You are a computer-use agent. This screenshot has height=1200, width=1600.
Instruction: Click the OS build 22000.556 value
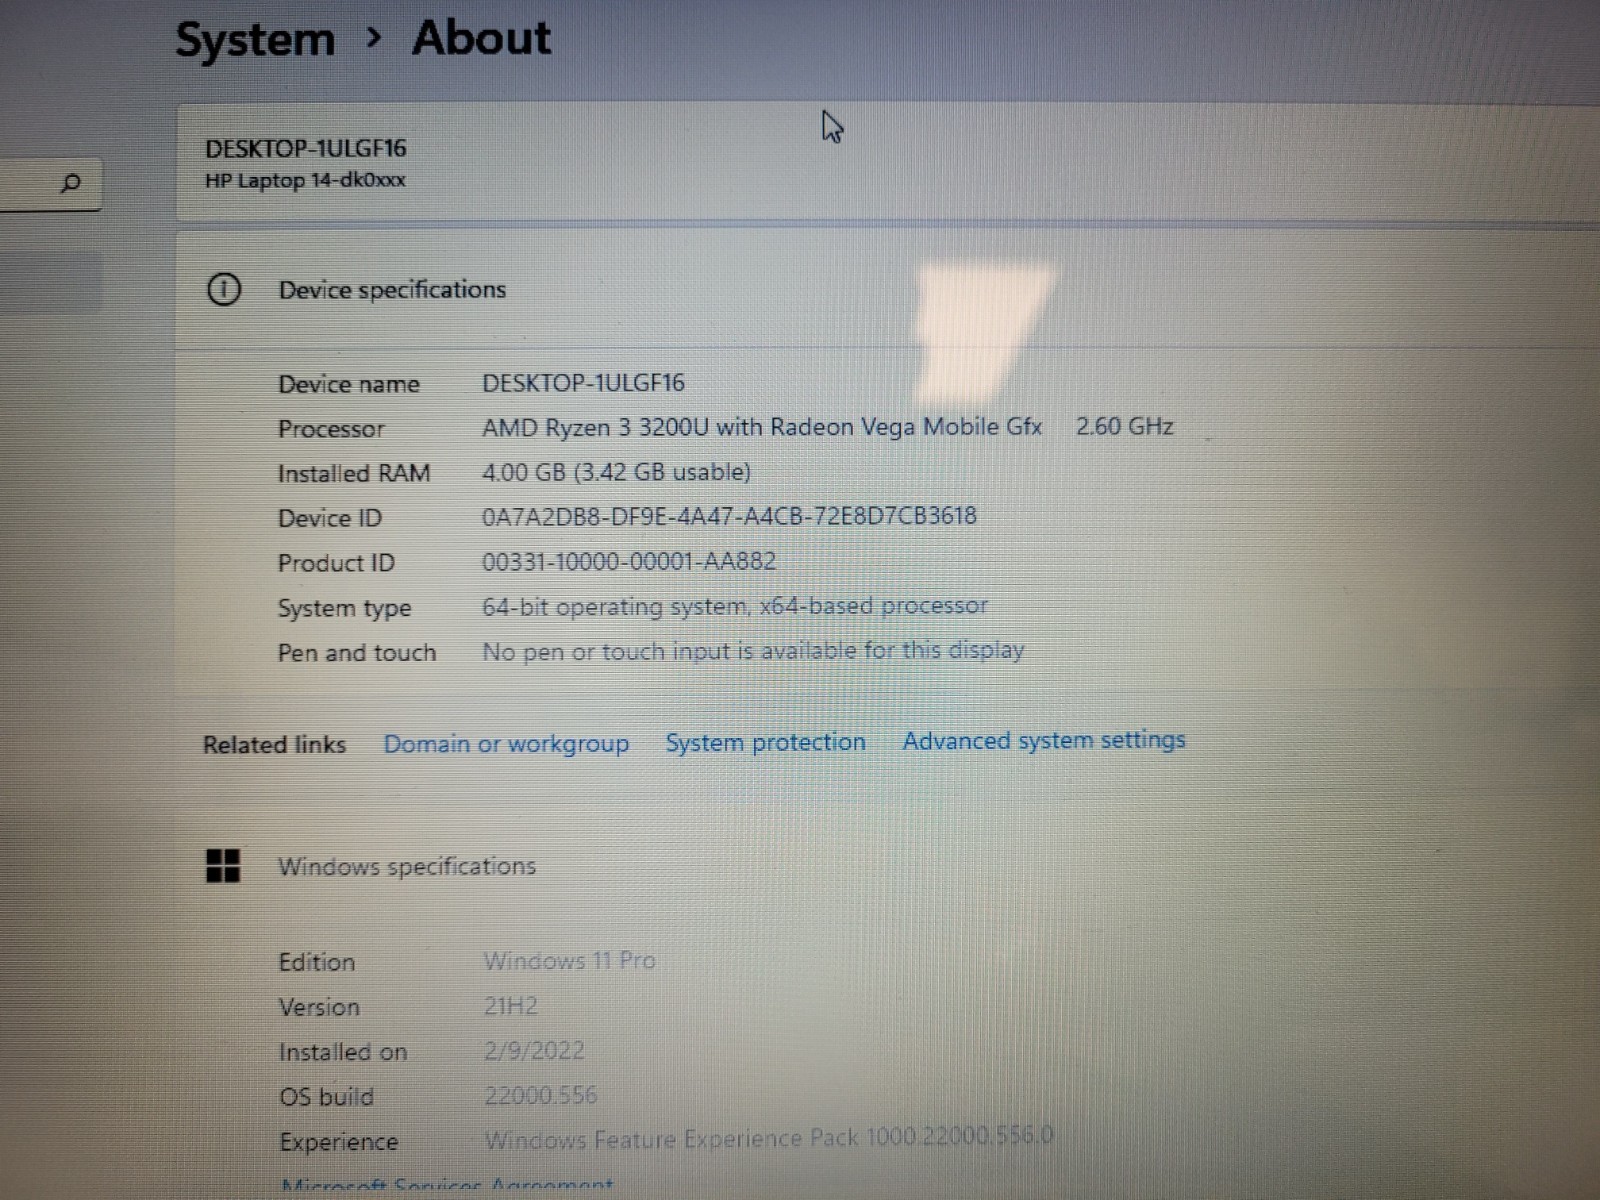click(x=540, y=1096)
